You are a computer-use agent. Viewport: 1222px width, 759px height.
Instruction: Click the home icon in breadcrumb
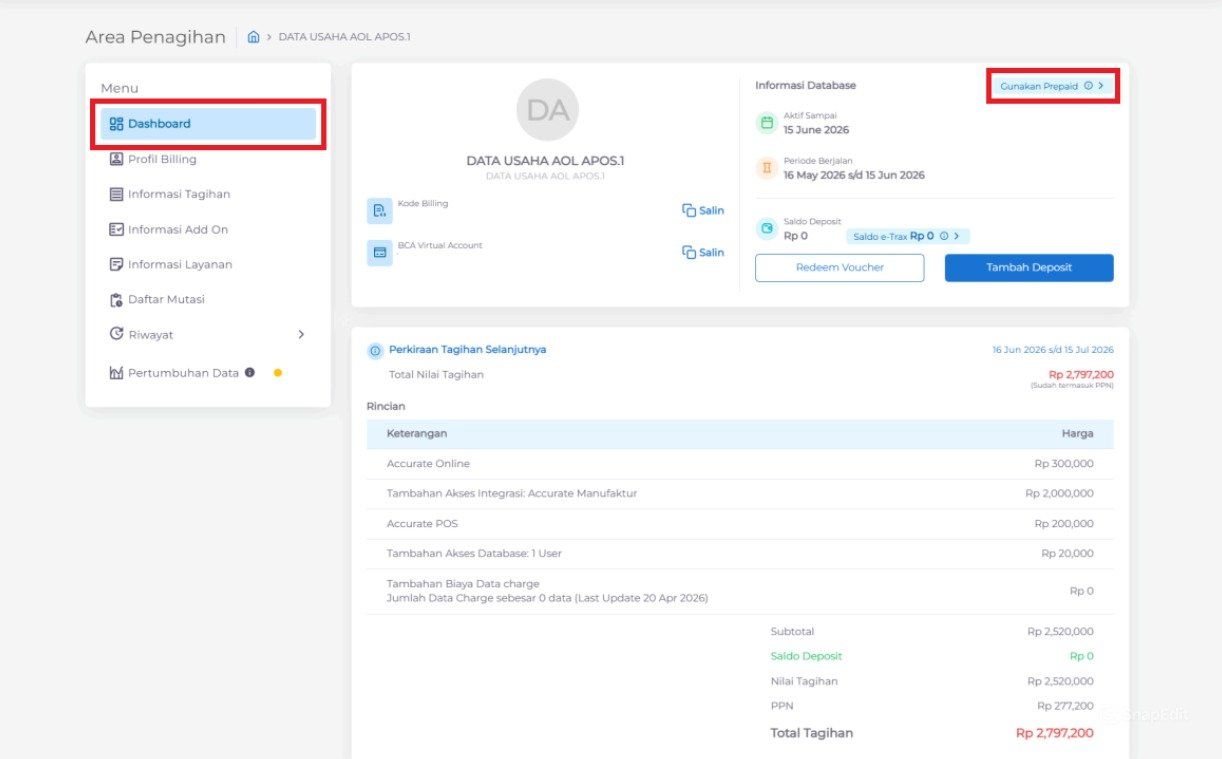click(253, 37)
